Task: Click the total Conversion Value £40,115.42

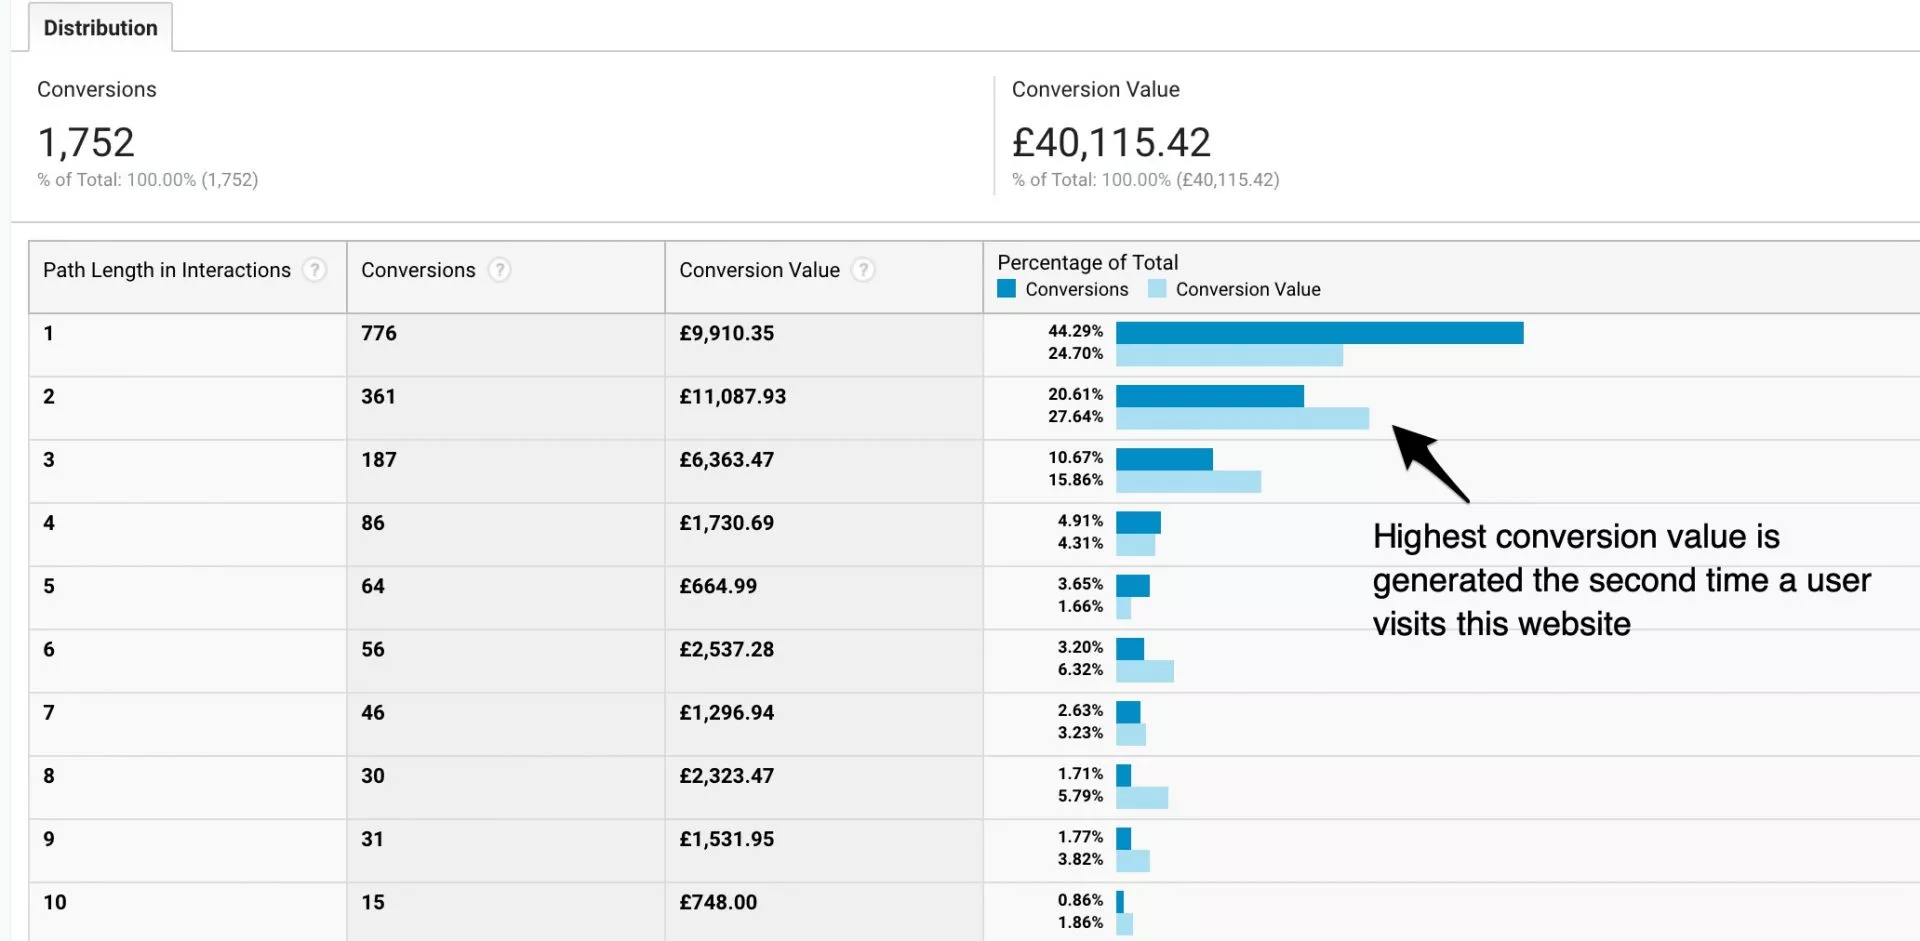Action: (x=1111, y=143)
